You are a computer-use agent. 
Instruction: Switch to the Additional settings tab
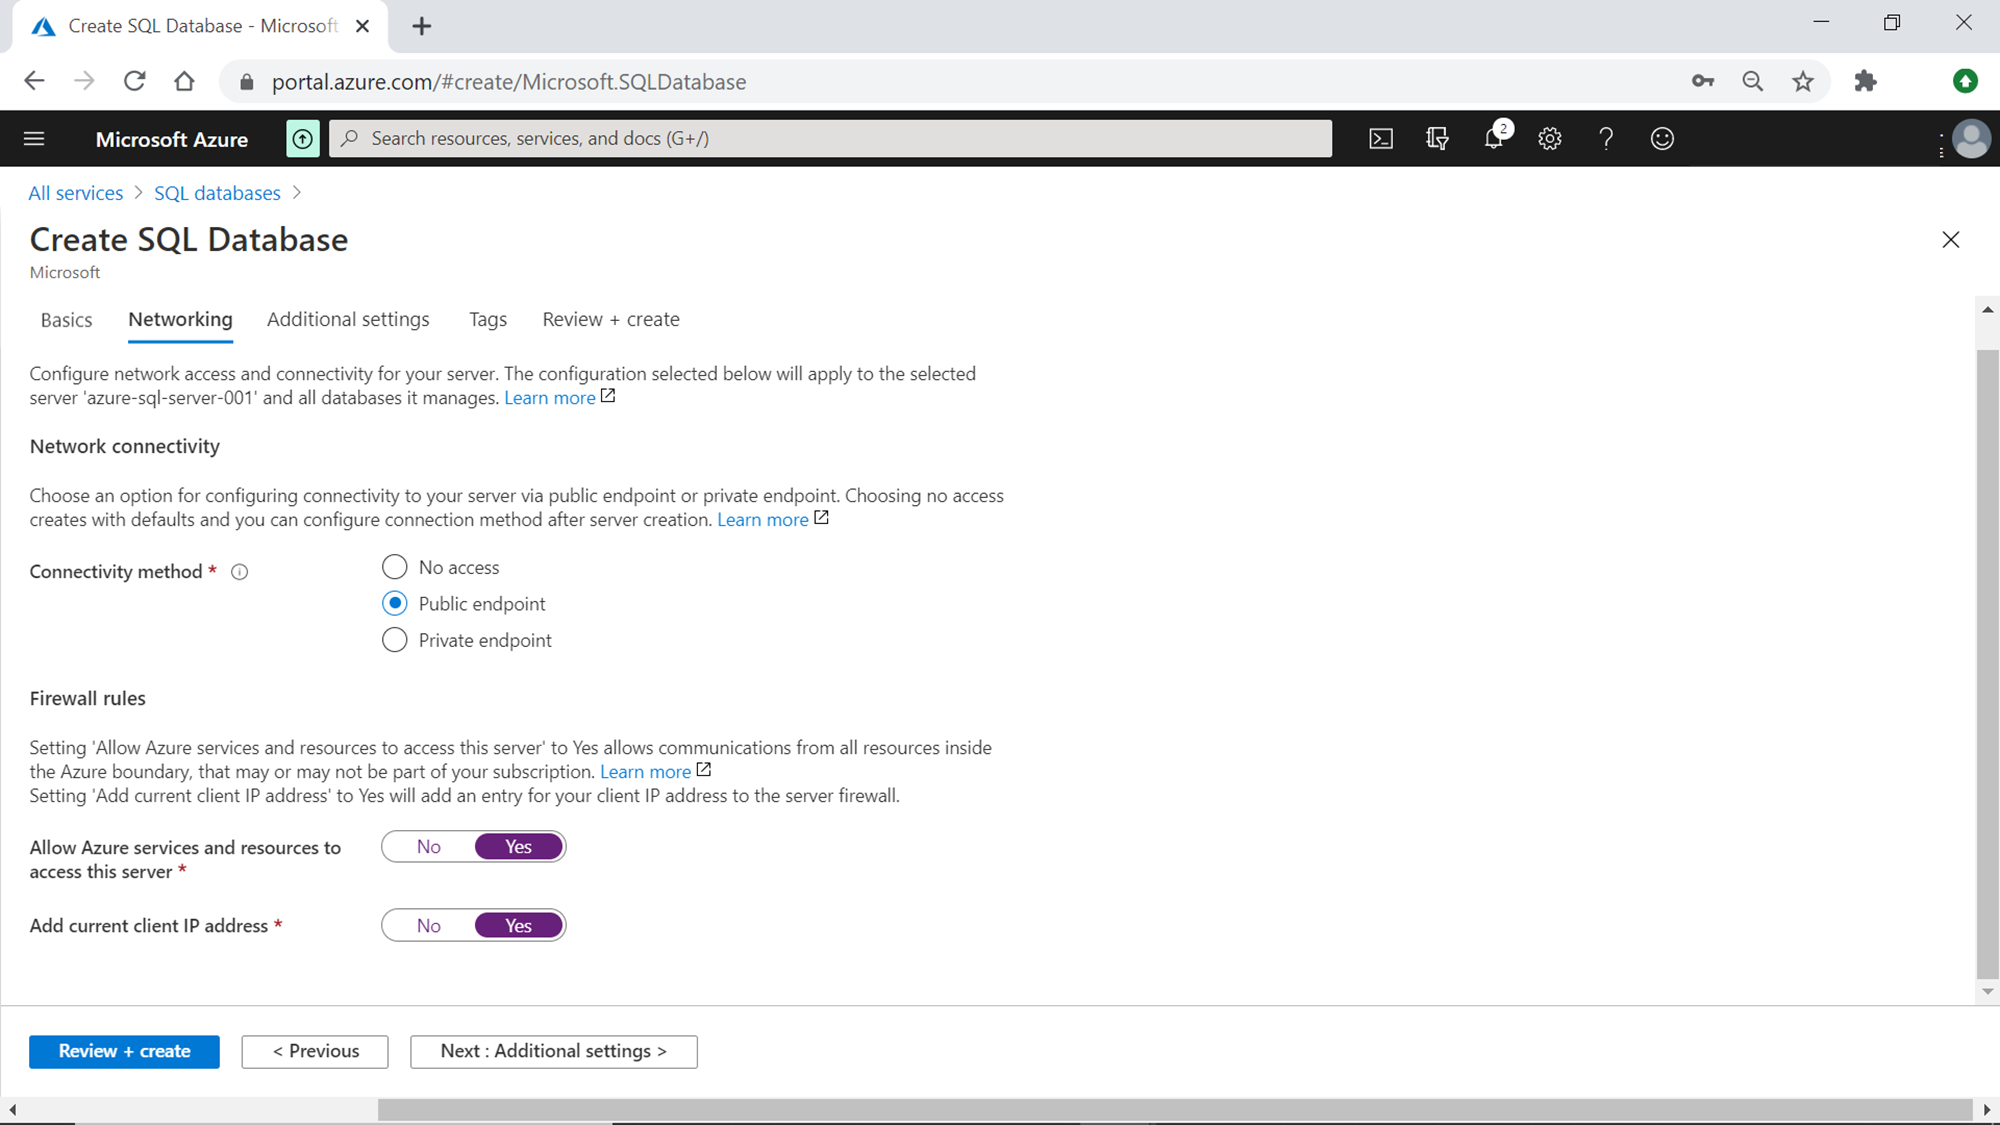(348, 319)
